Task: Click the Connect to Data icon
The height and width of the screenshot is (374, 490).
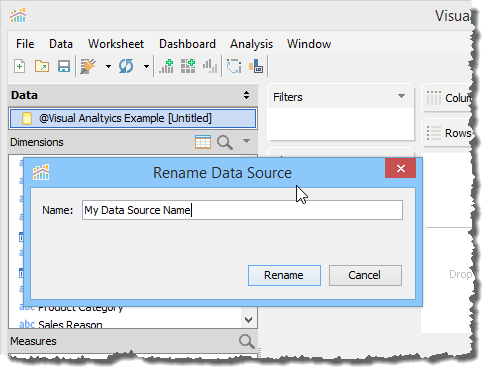Action: 88,66
